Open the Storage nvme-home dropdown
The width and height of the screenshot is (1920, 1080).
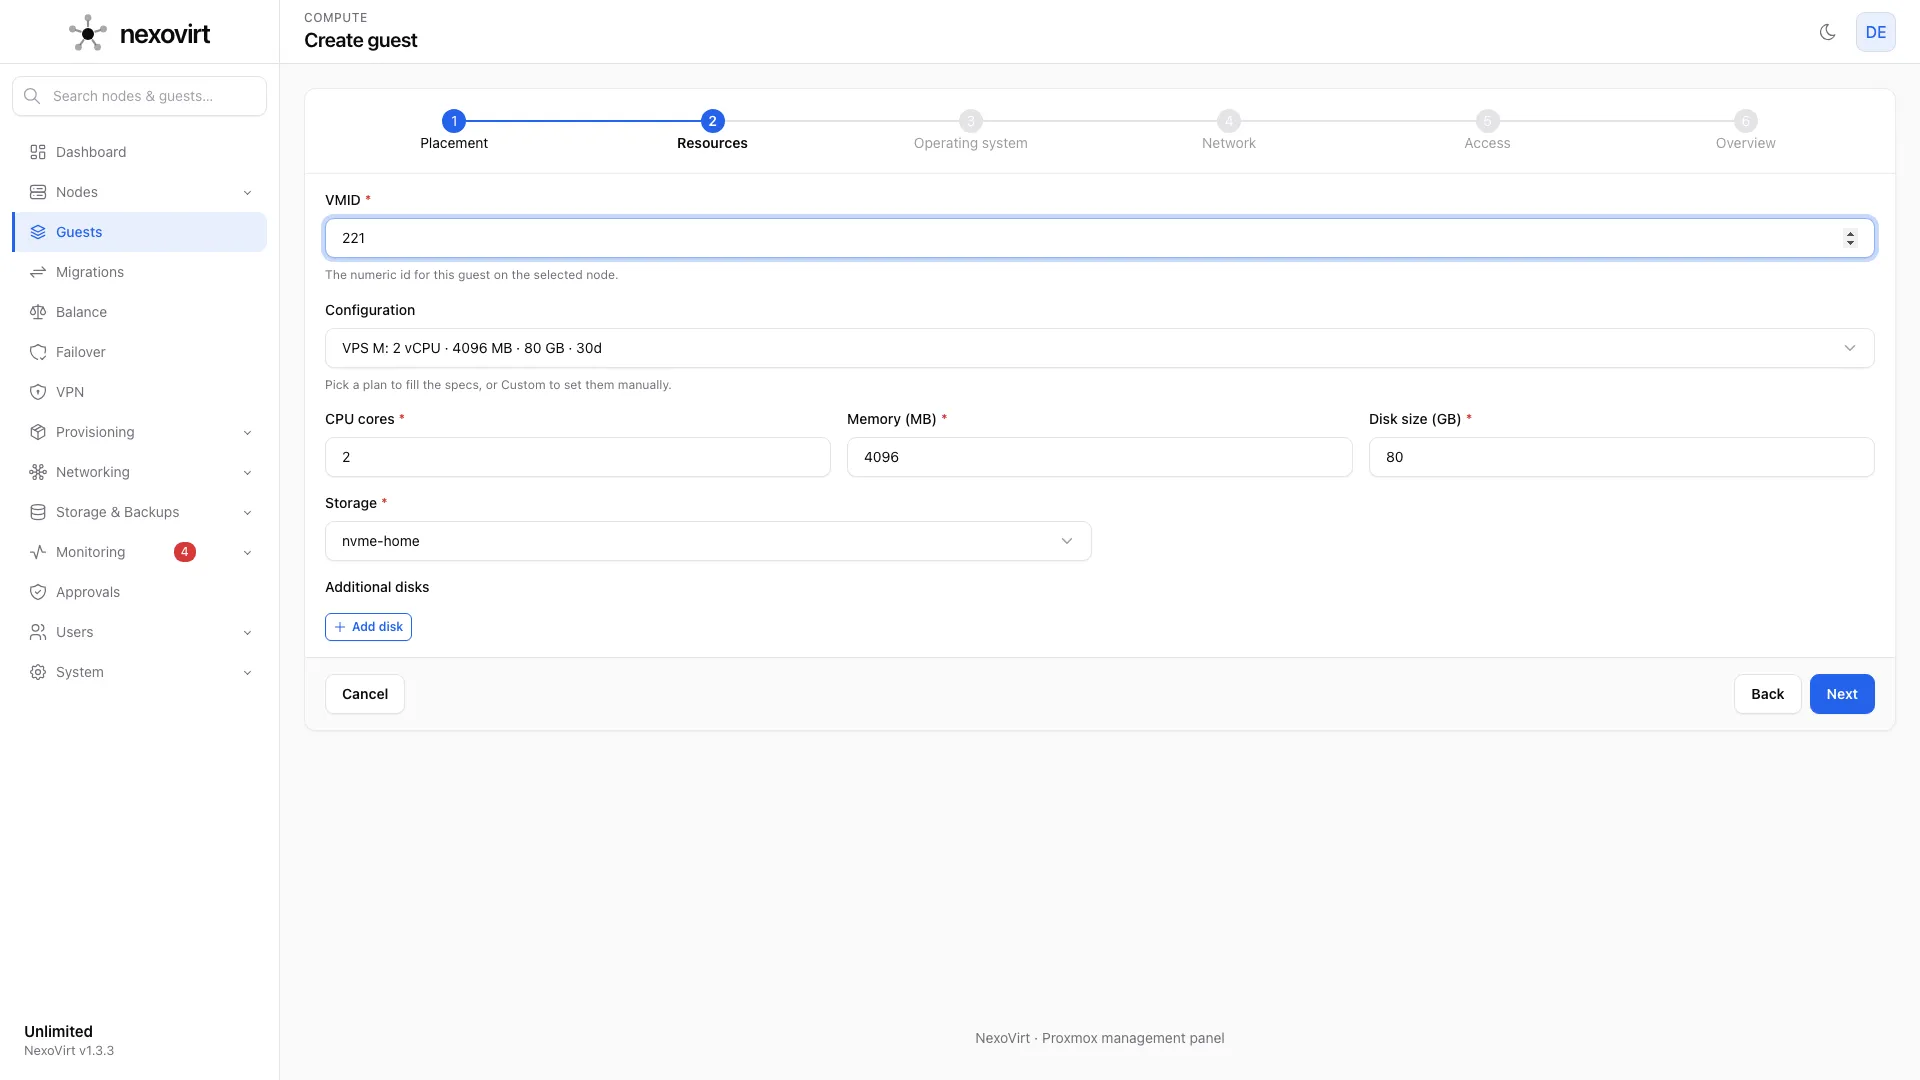[708, 541]
